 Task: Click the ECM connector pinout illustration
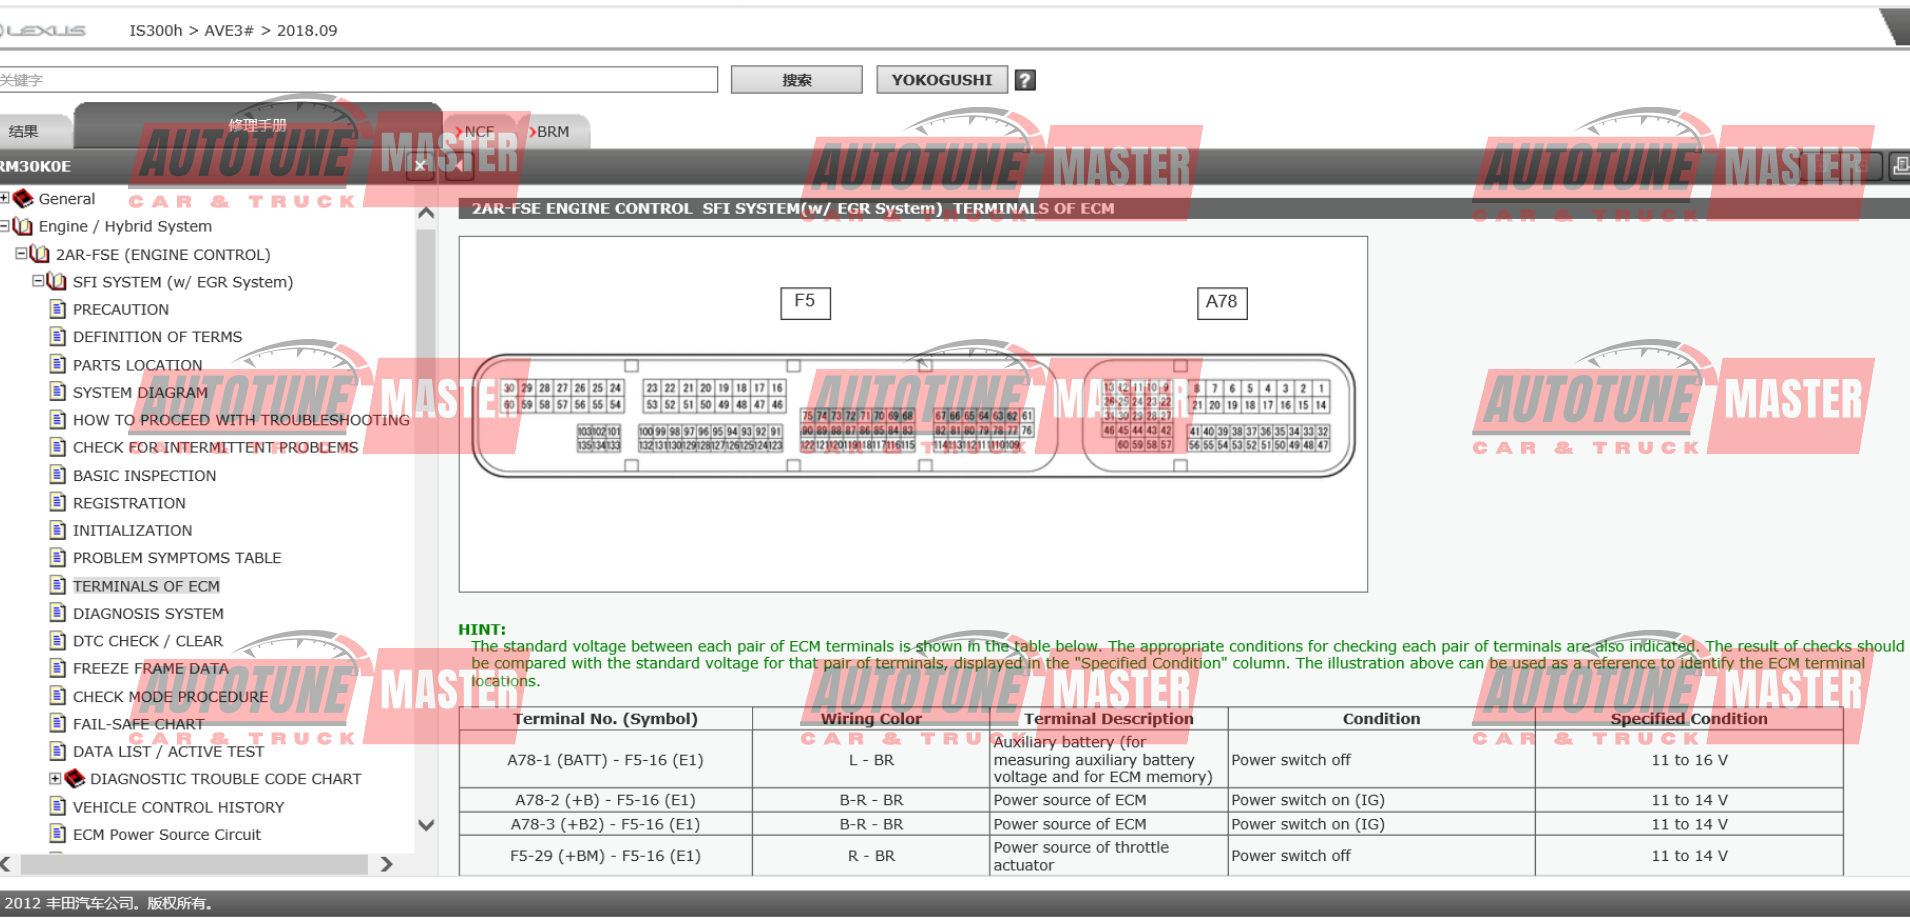click(913, 414)
